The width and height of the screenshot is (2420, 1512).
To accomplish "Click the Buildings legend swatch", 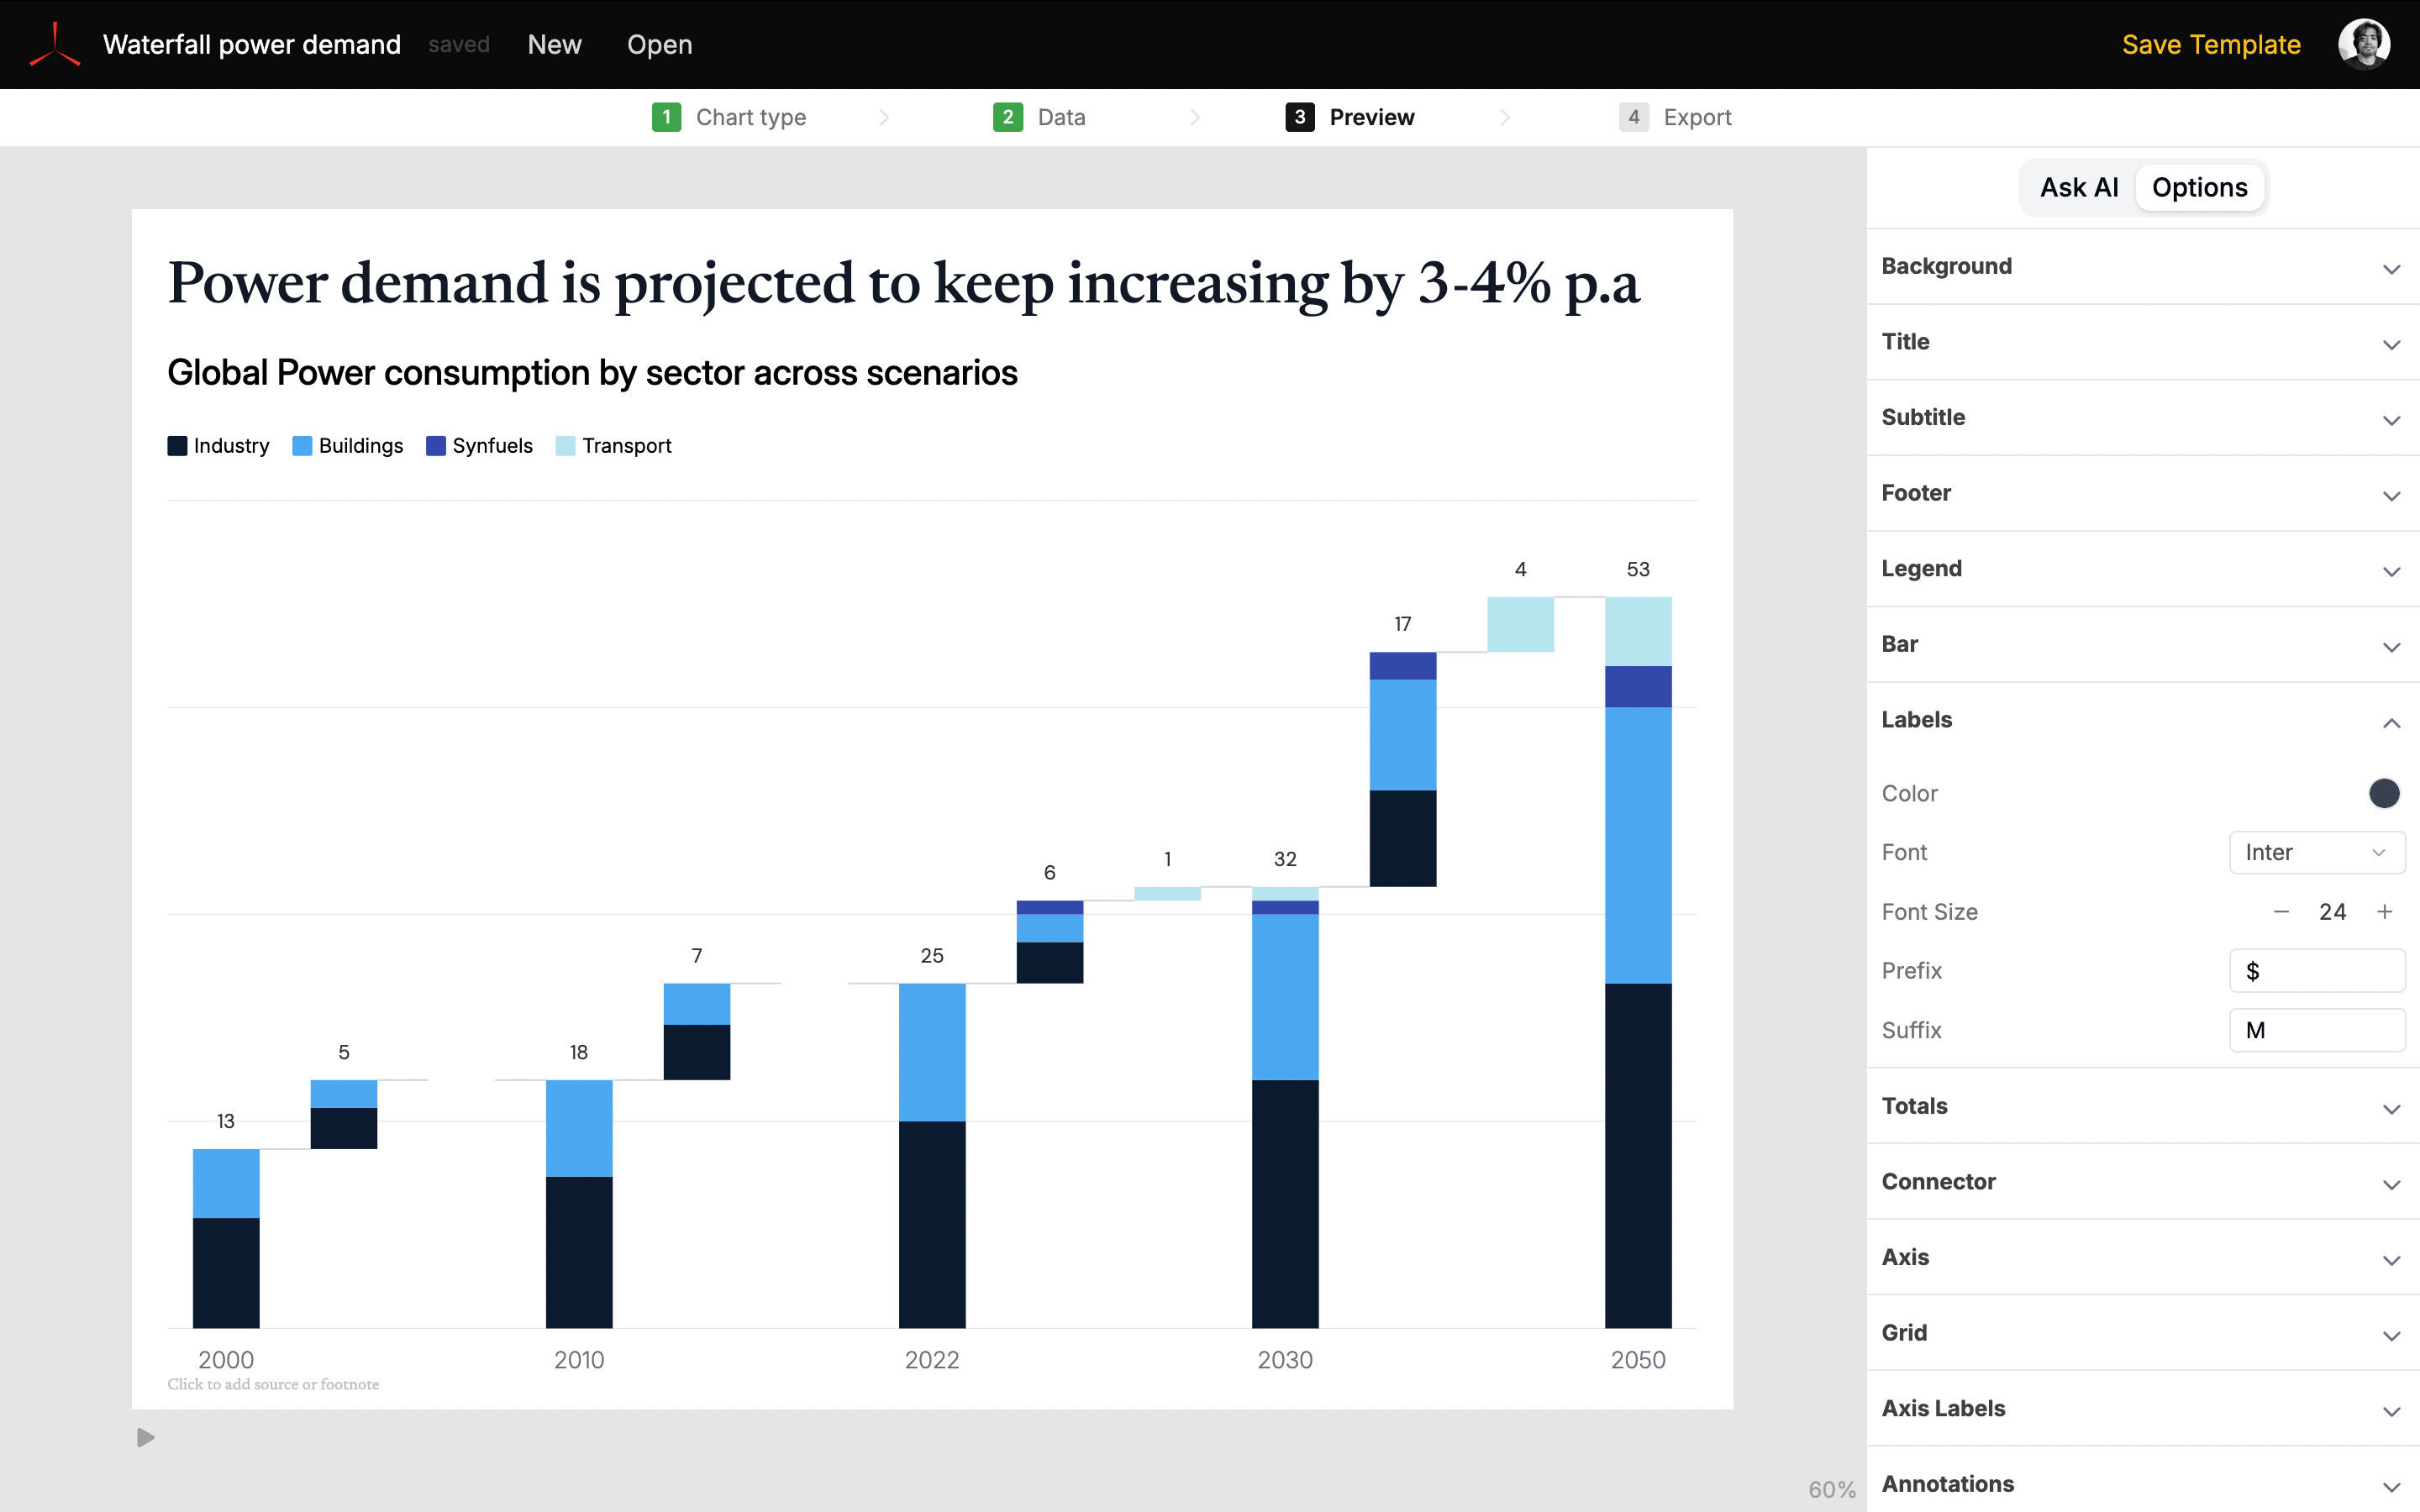I will pos(302,446).
